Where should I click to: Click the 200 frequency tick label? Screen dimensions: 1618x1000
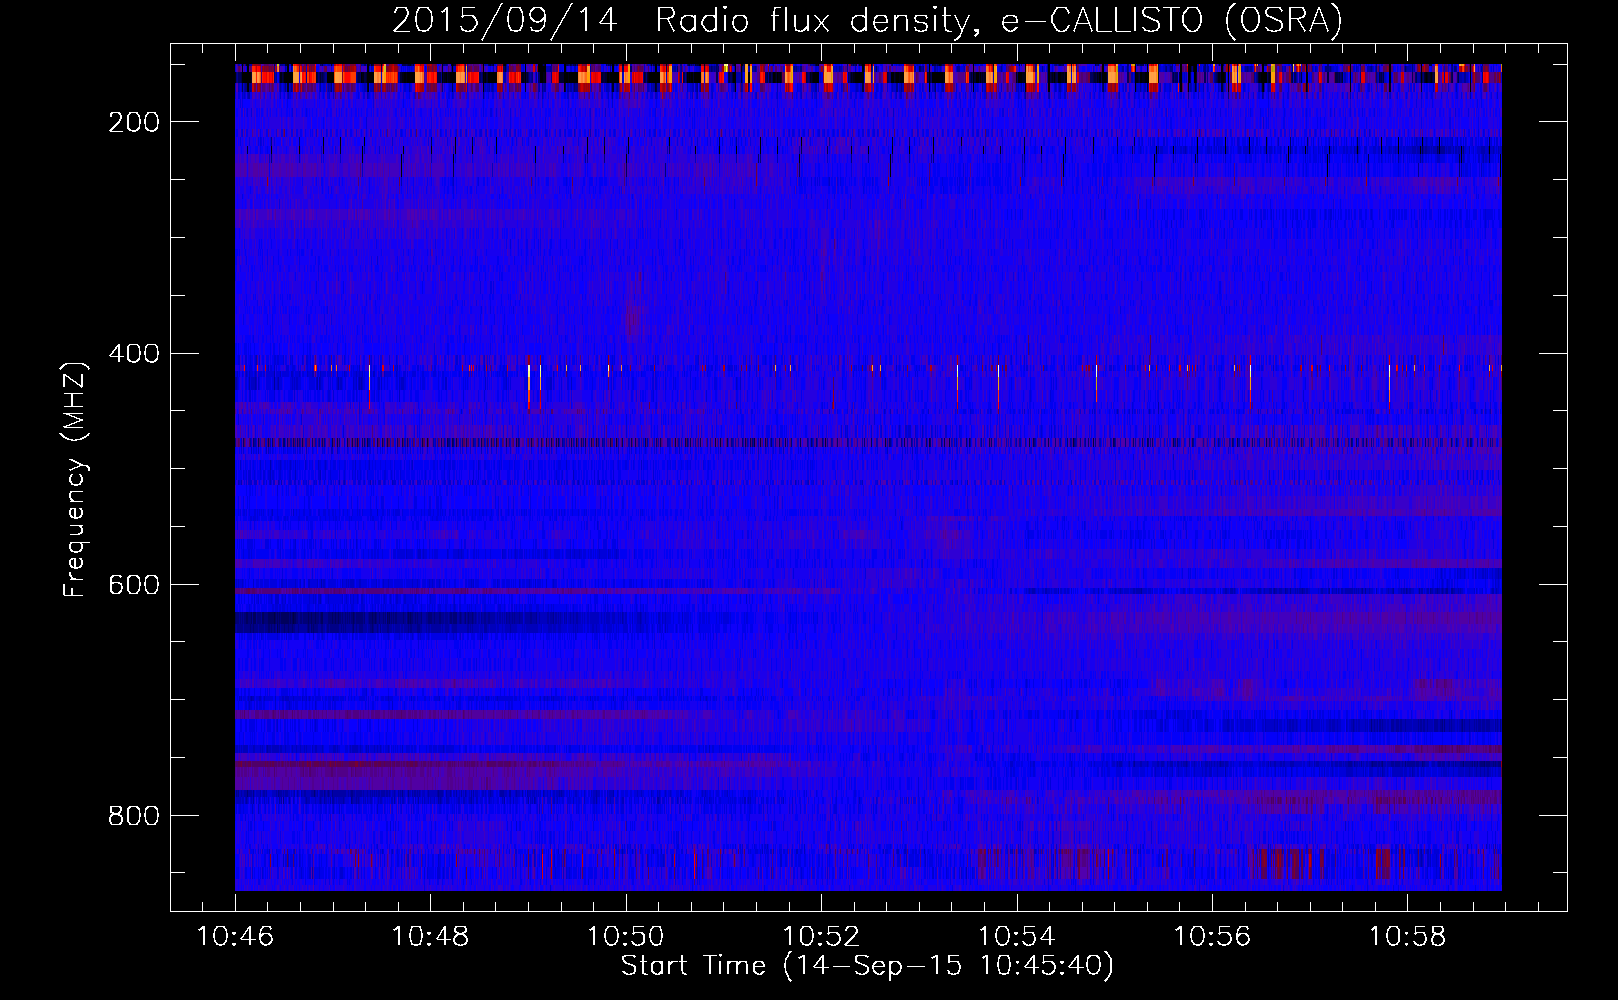tap(134, 122)
